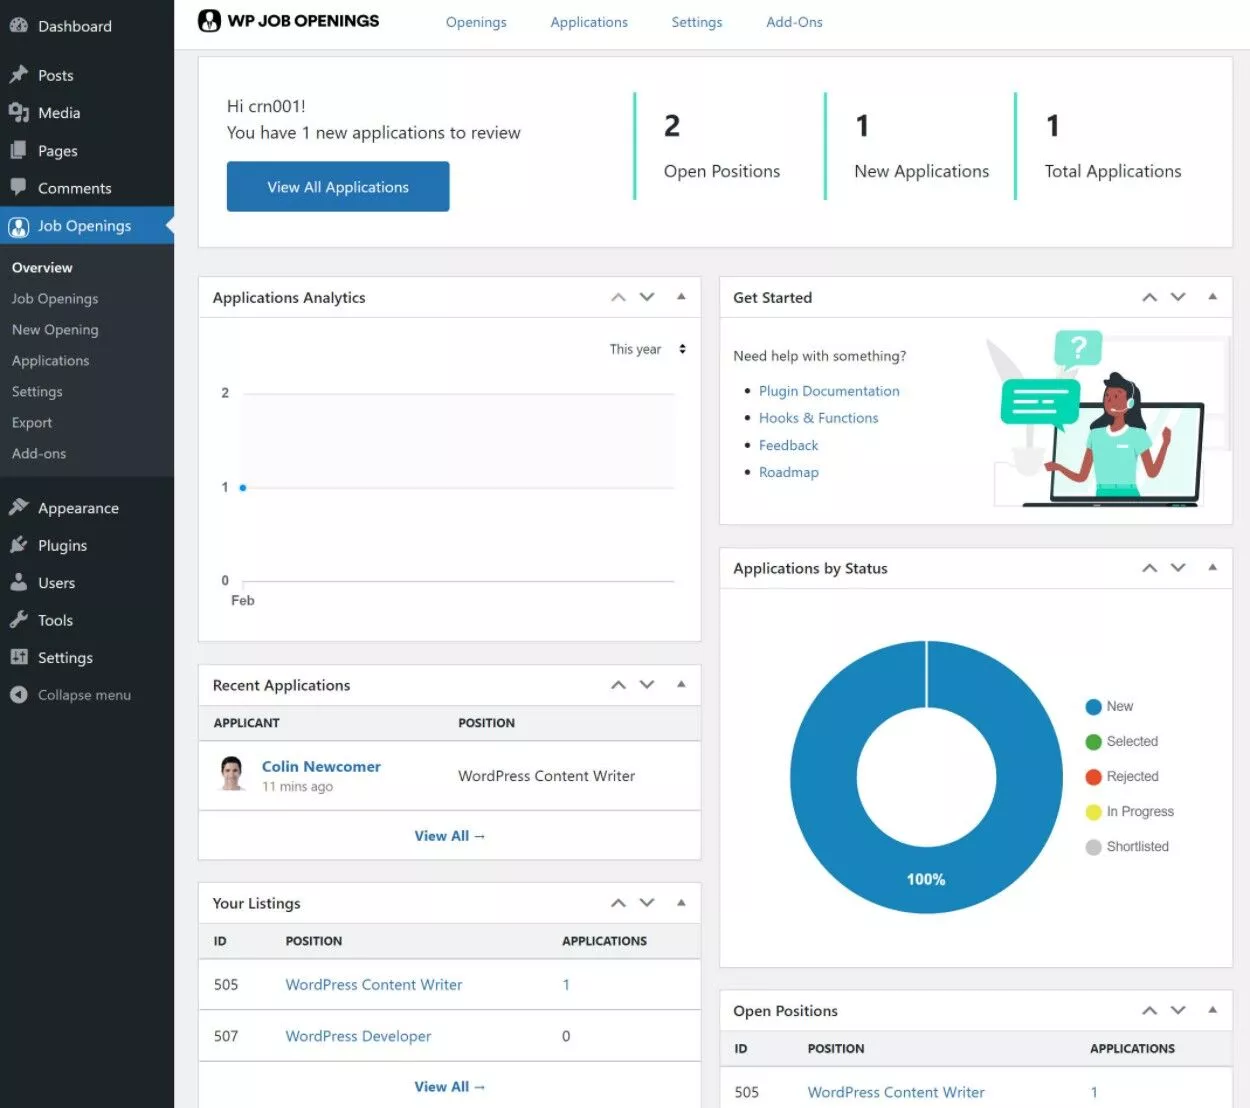The height and width of the screenshot is (1108, 1250).
Task: Click the Comments speech bubble icon
Action: (x=18, y=187)
